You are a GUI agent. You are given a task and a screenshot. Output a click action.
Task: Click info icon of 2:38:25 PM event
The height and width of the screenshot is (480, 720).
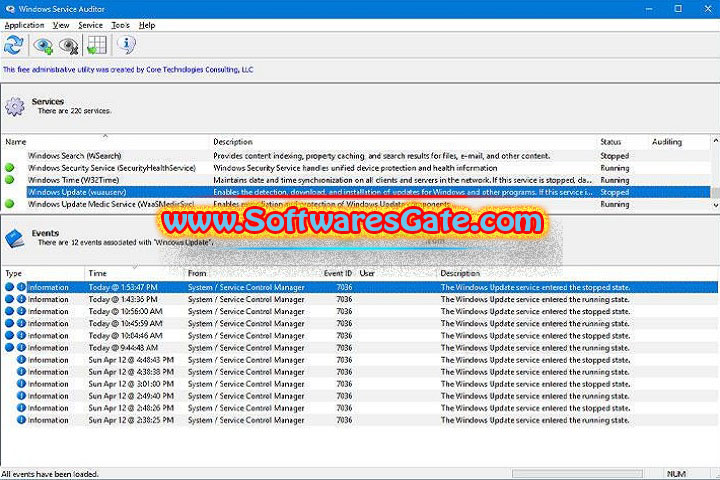(x=21, y=419)
